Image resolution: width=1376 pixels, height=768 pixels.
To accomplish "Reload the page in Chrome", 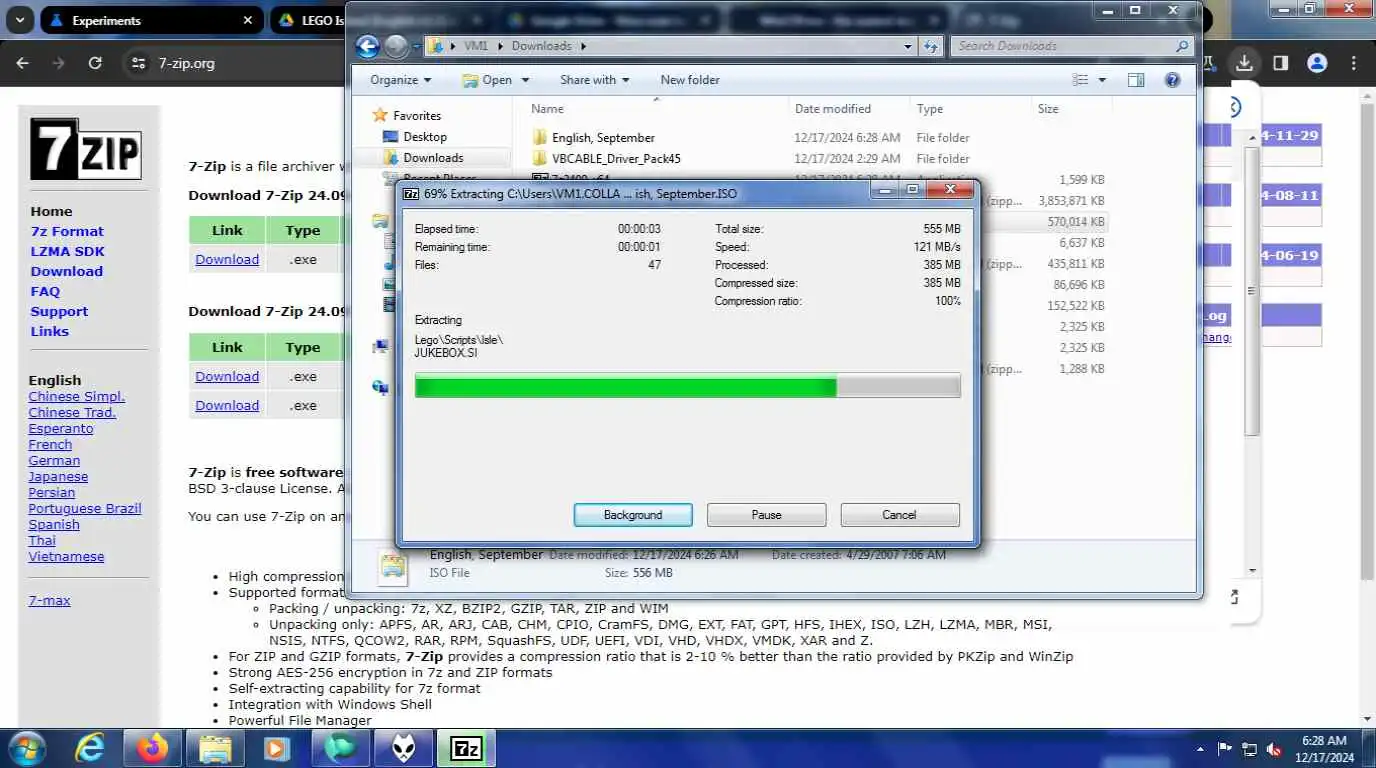I will point(95,63).
